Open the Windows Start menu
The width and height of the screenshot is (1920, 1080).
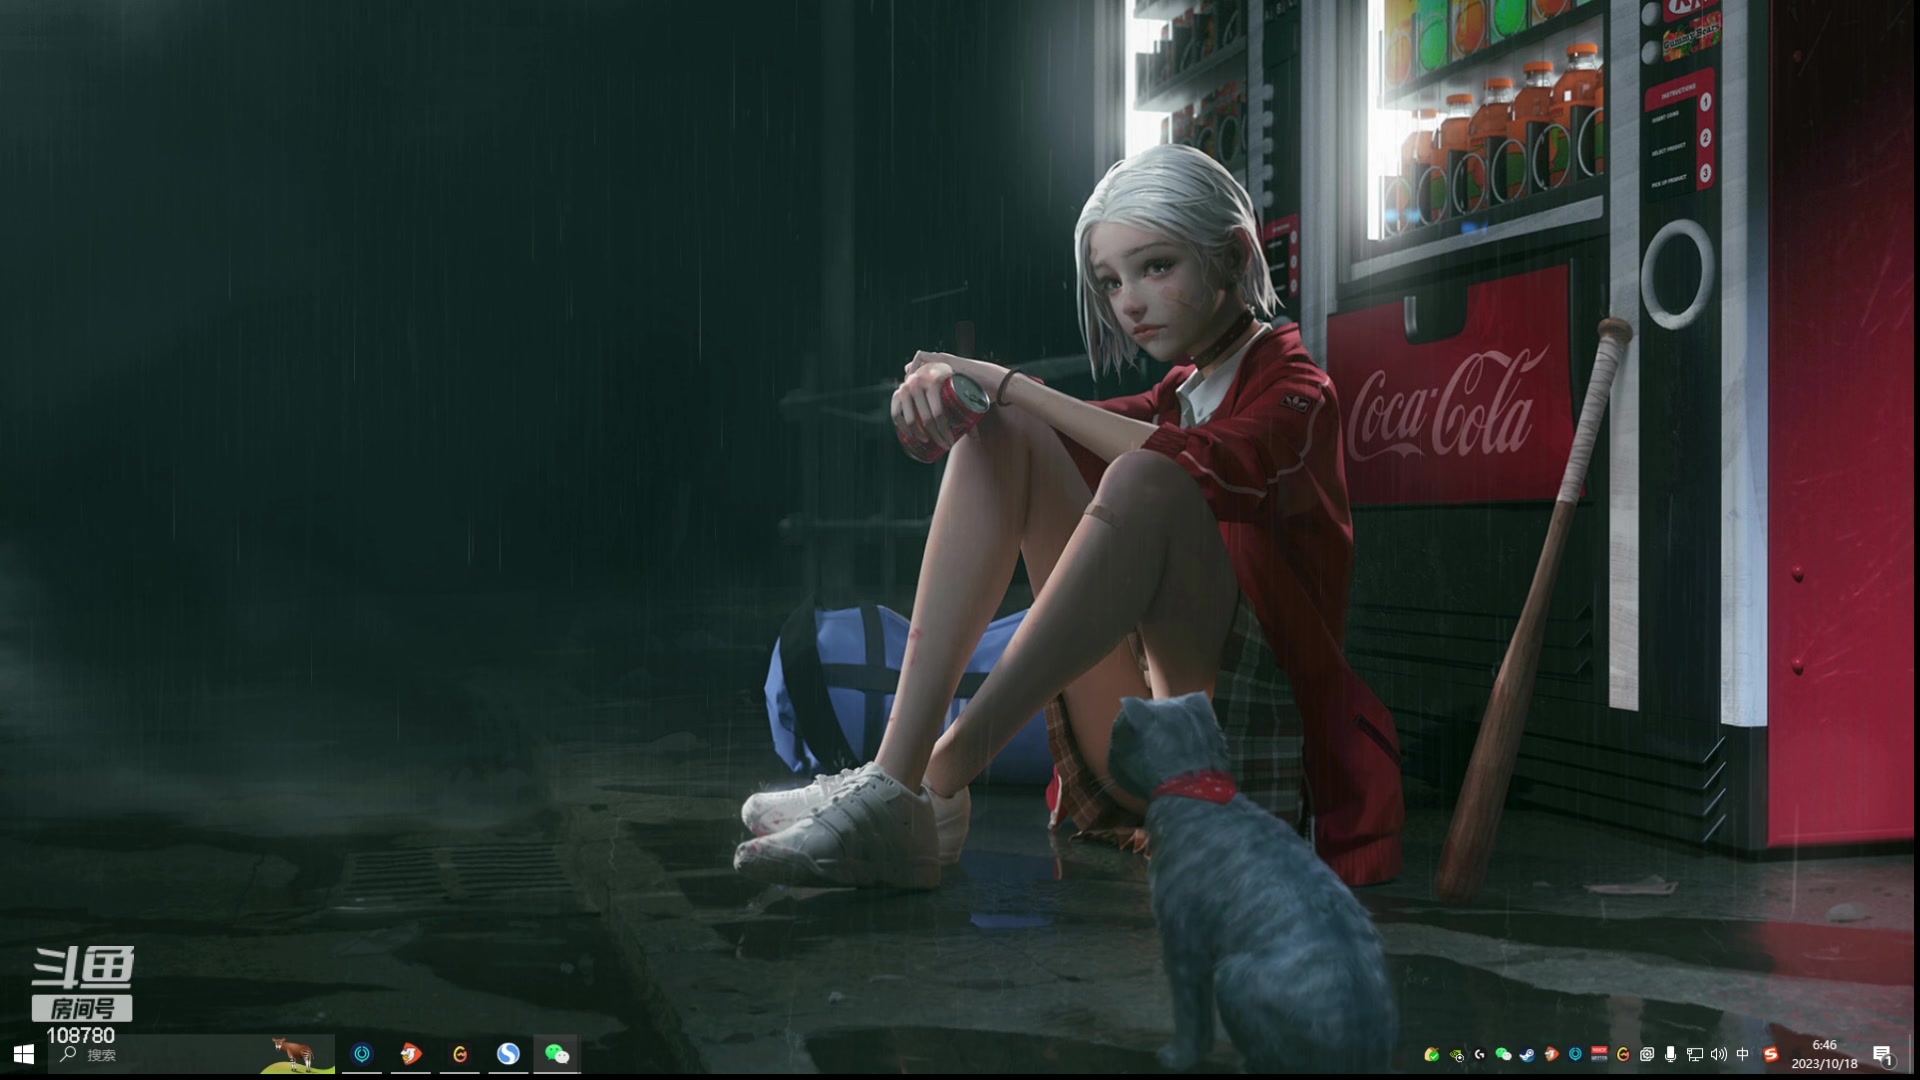point(24,1054)
